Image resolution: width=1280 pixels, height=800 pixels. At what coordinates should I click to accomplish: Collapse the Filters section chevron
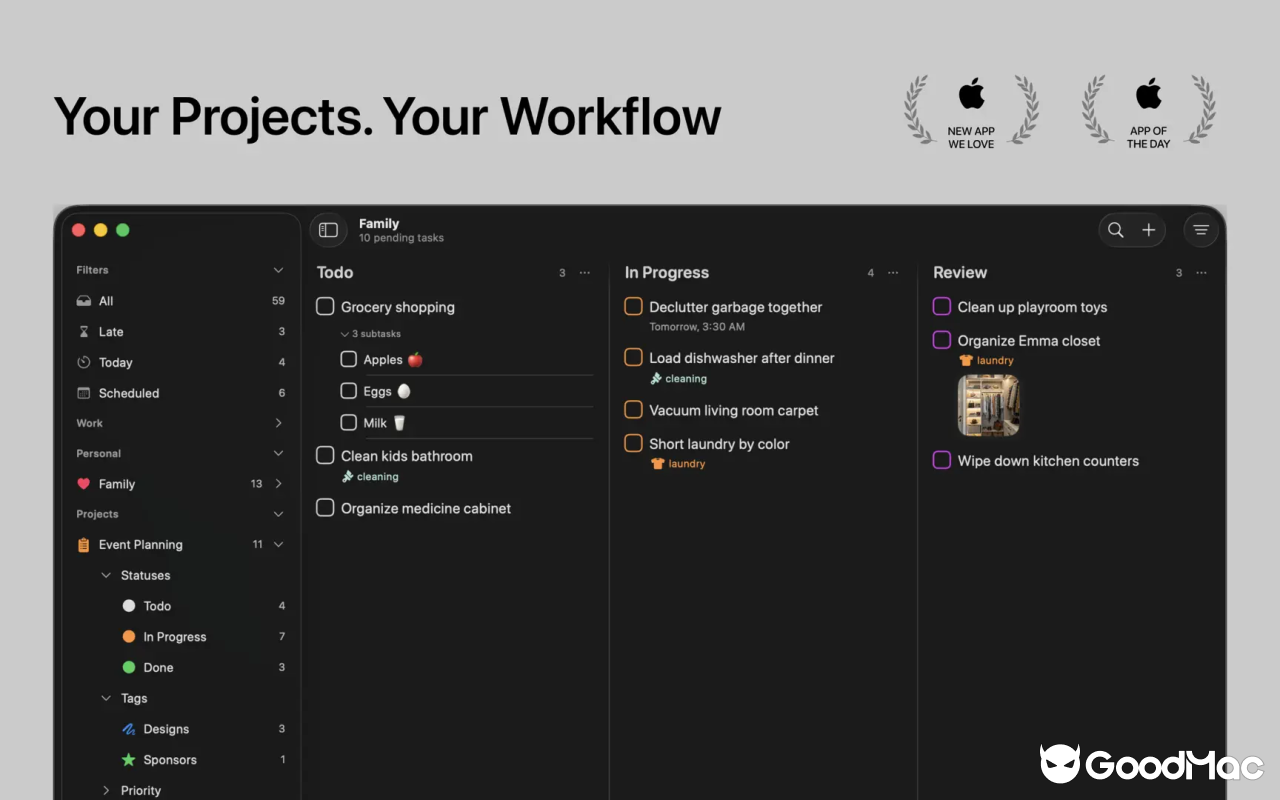pyautogui.click(x=278, y=270)
